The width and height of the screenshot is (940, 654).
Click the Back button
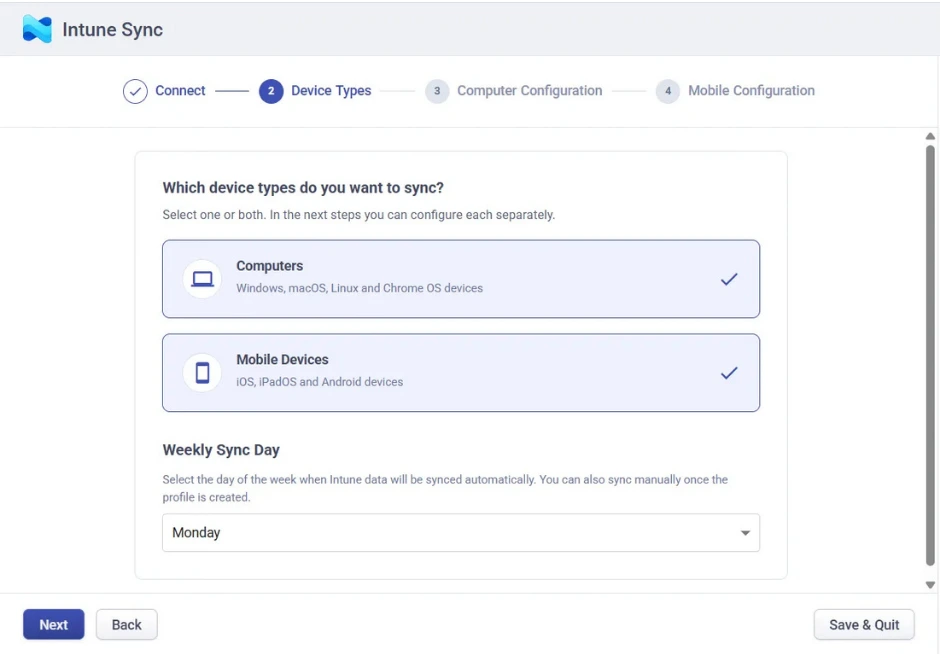pyautogui.click(x=126, y=625)
